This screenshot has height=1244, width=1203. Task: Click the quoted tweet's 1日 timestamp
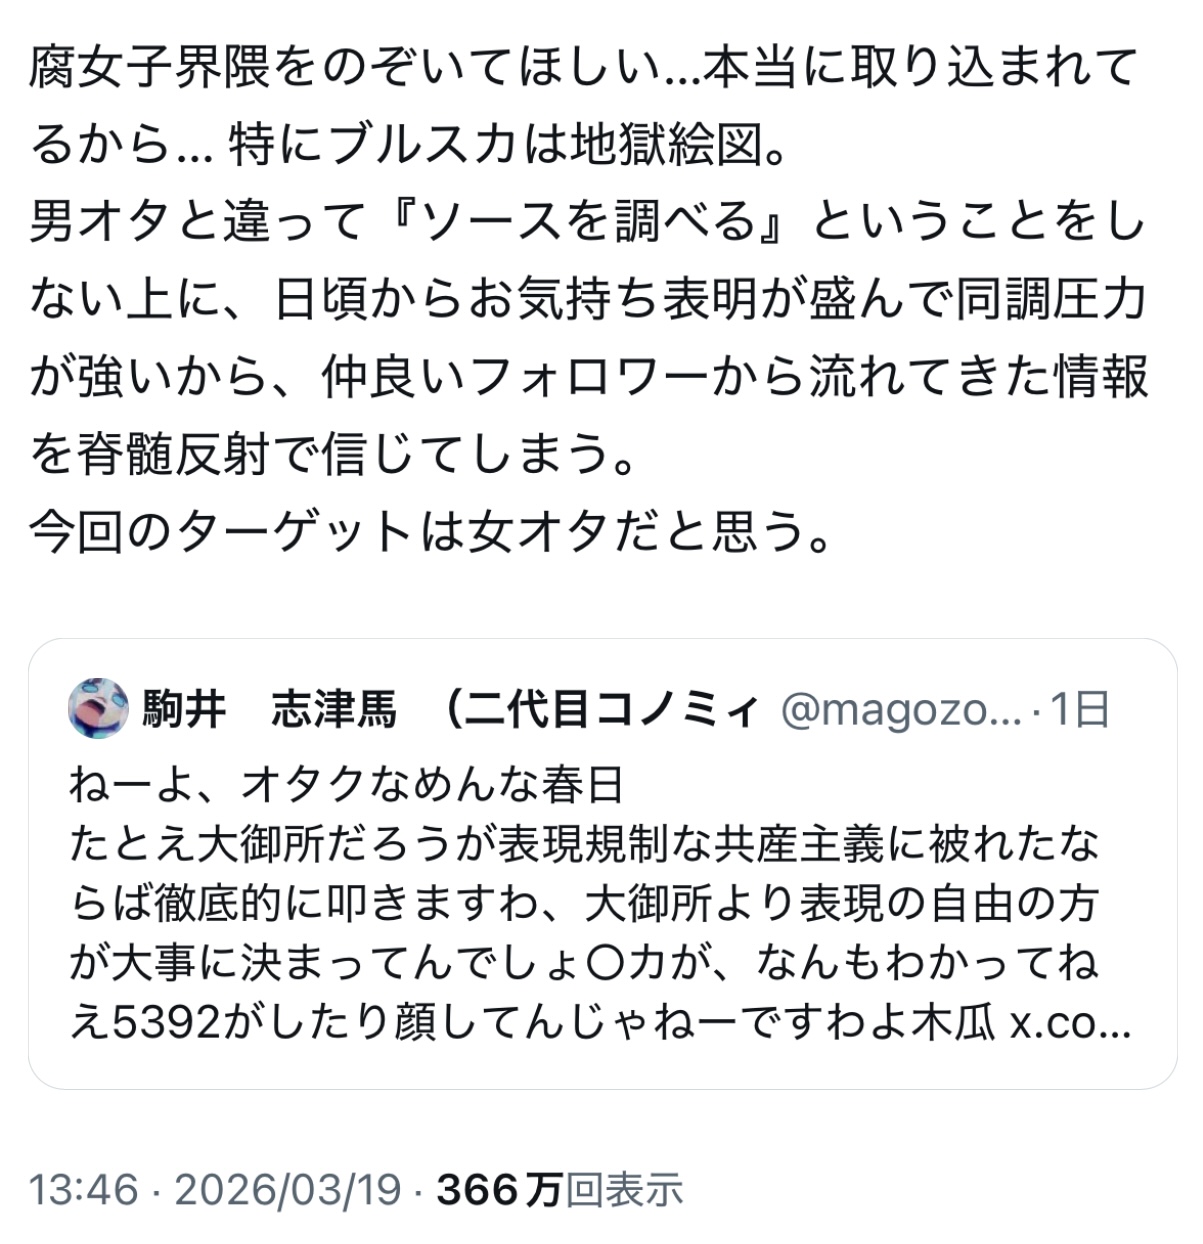(x=1081, y=711)
